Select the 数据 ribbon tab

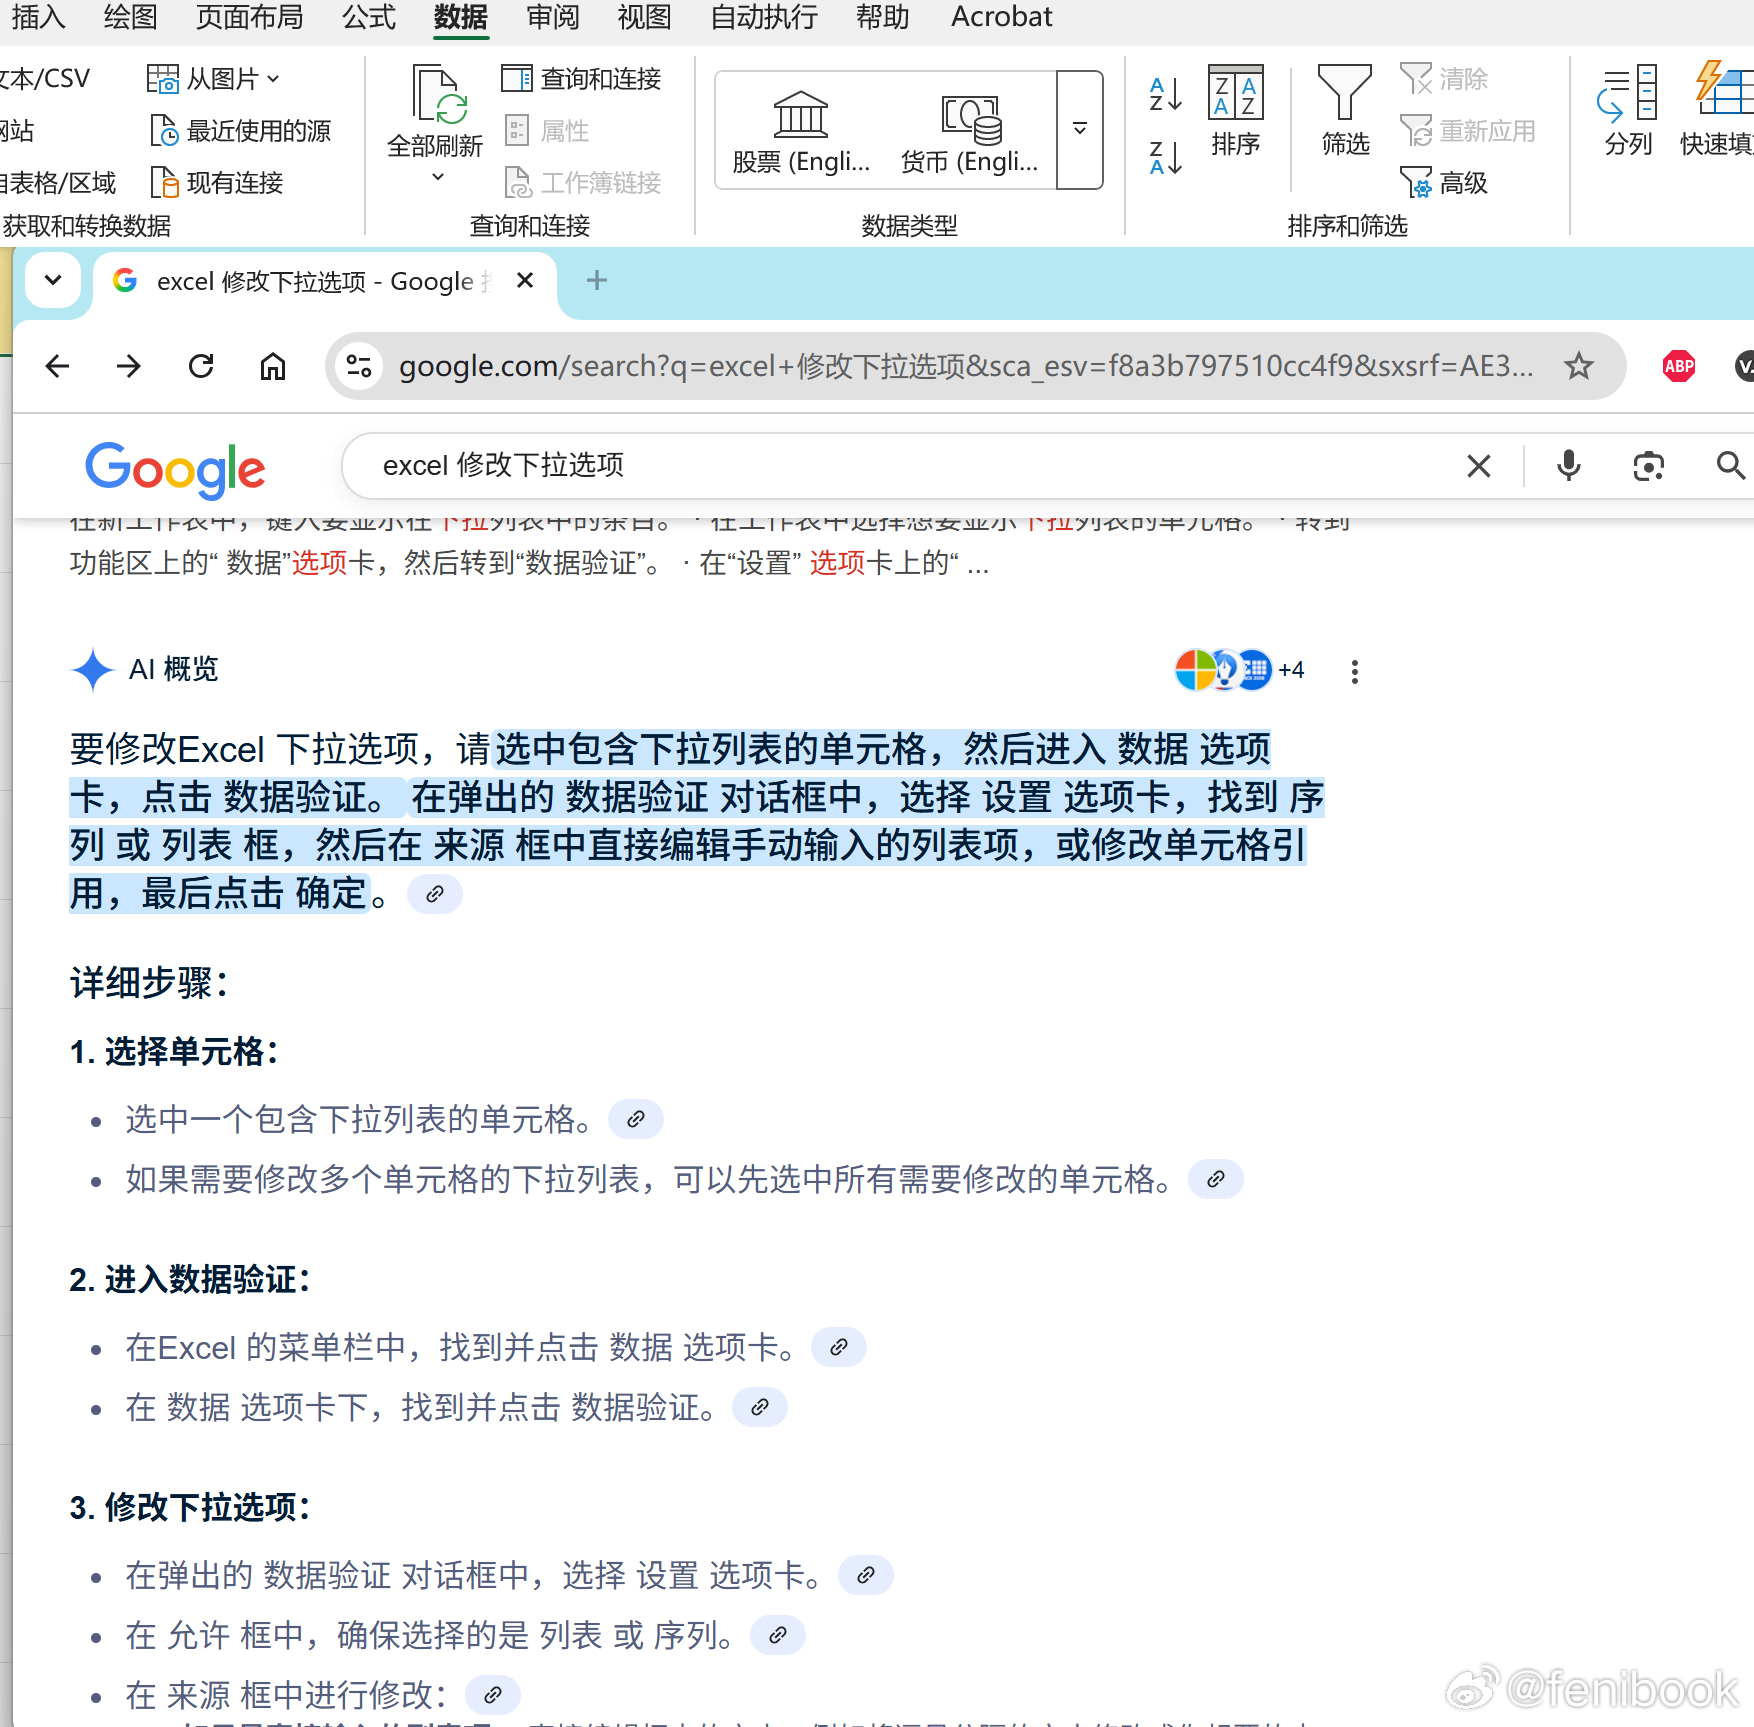(461, 17)
